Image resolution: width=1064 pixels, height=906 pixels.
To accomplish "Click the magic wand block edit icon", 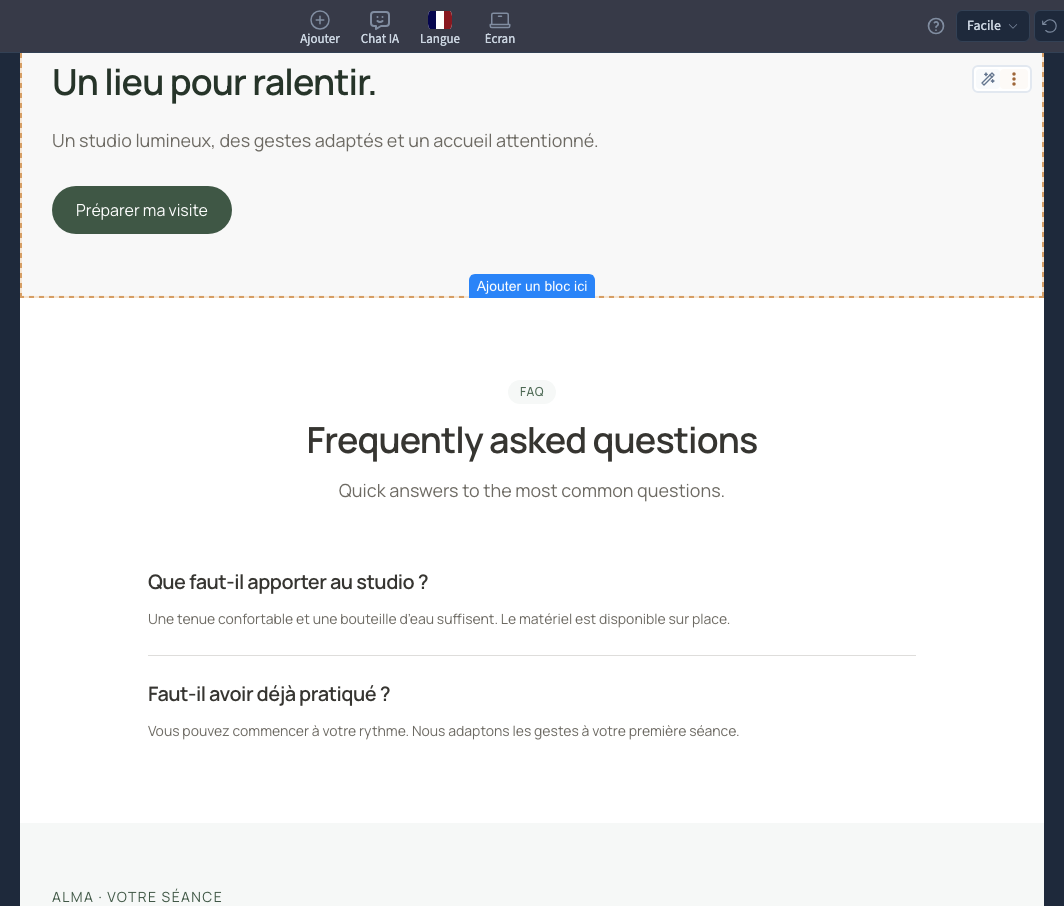I will click(989, 79).
